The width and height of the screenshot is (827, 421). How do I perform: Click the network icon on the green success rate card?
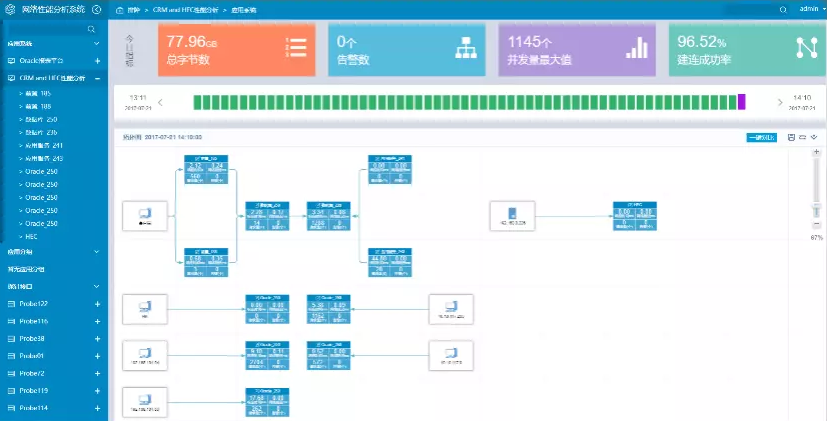804,48
